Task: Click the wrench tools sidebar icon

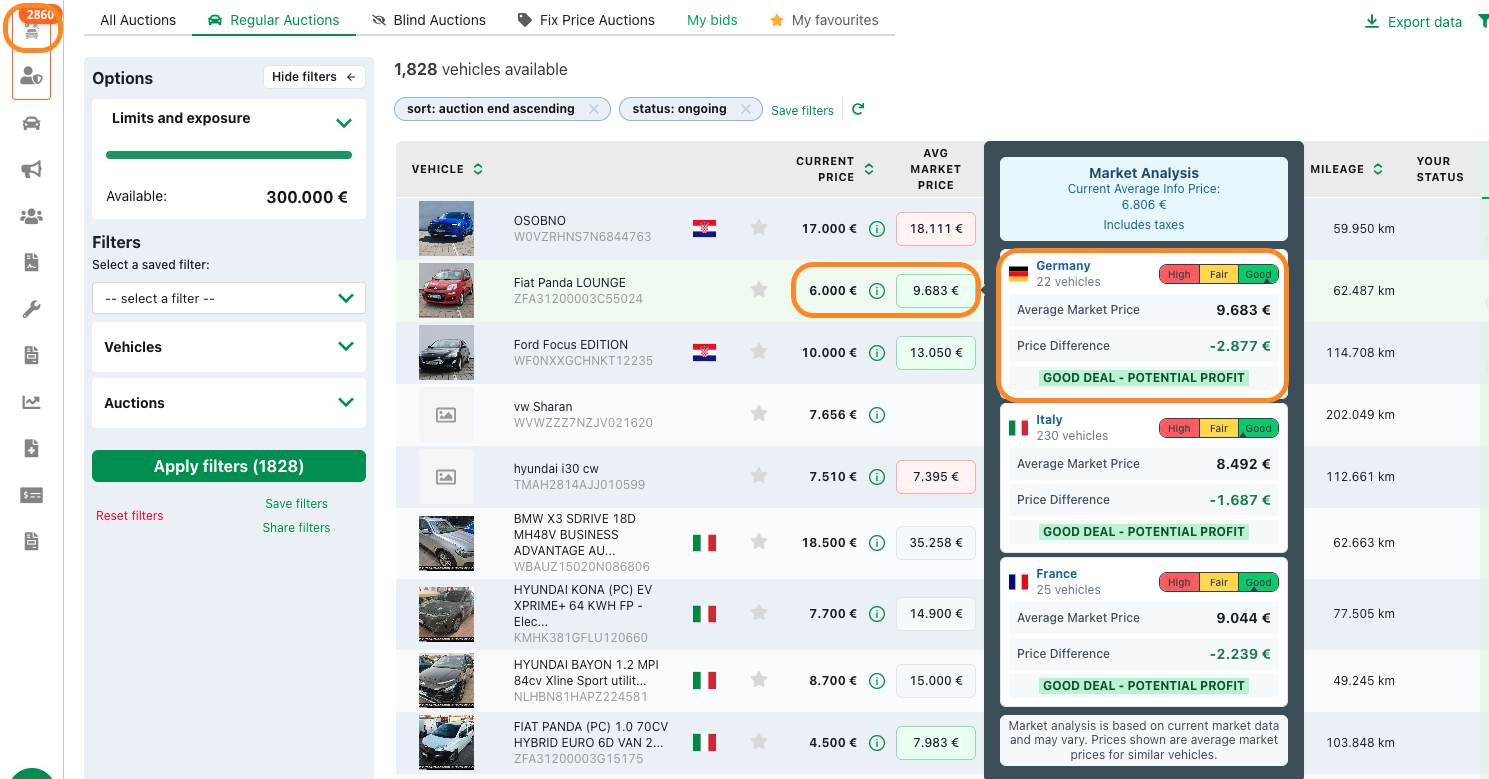Action: [31, 309]
